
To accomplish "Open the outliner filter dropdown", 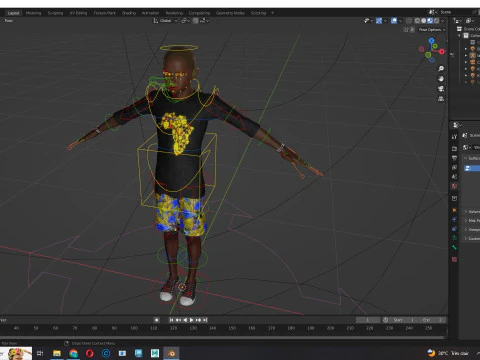I will (x=469, y=21).
